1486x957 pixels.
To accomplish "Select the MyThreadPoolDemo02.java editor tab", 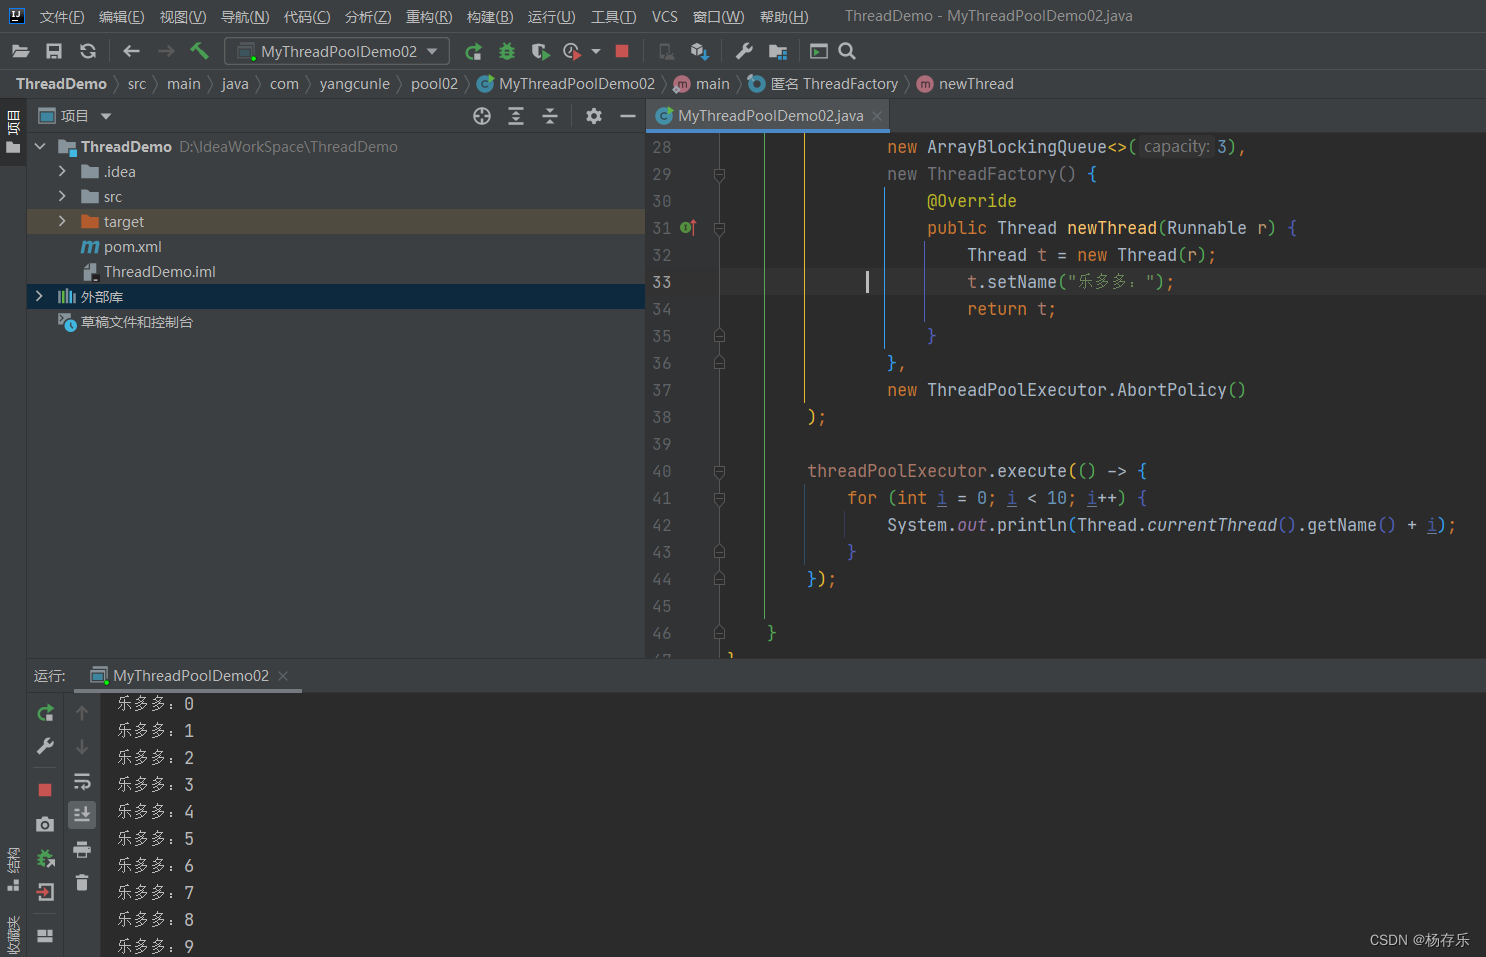I will click(x=769, y=116).
